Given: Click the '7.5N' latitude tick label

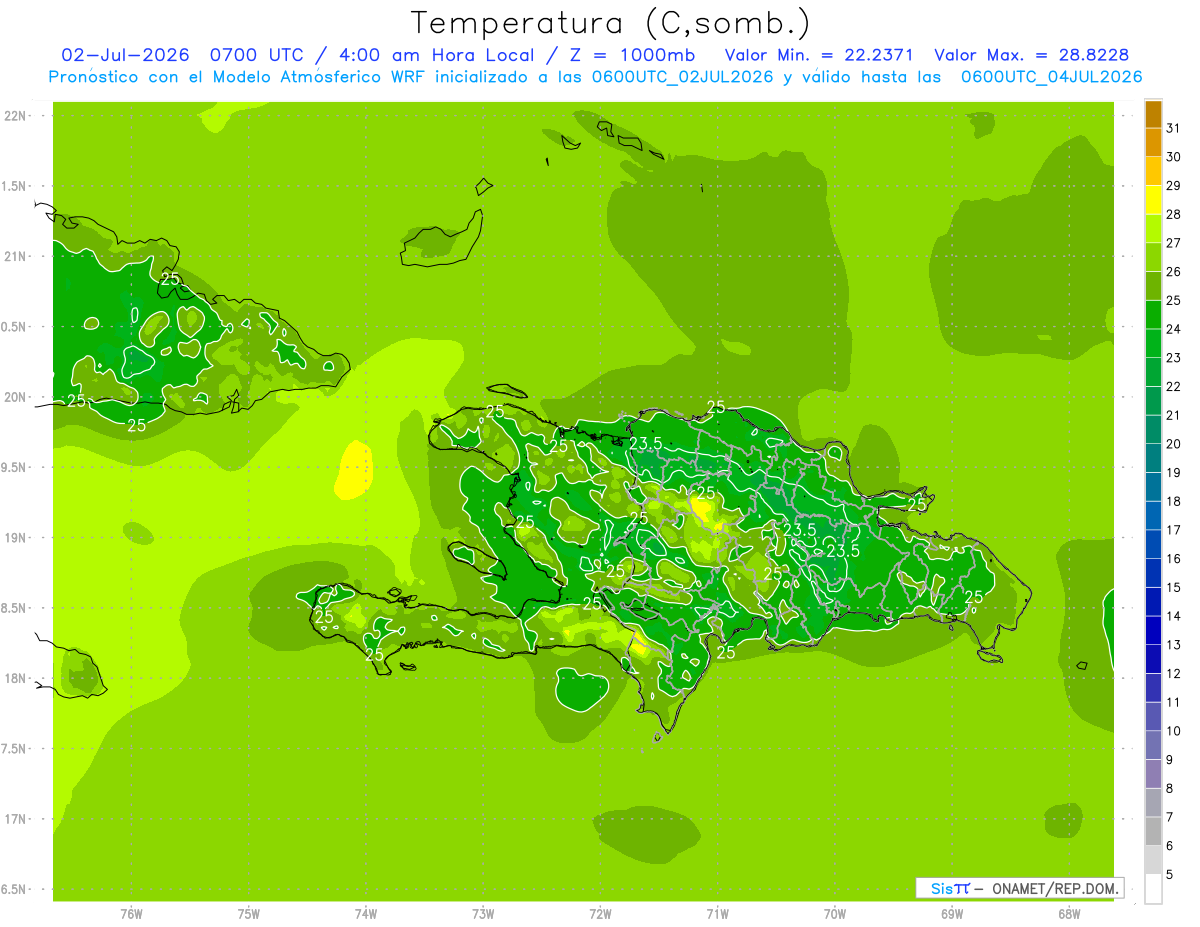Looking at the screenshot, I should pyautogui.click(x=15, y=748).
